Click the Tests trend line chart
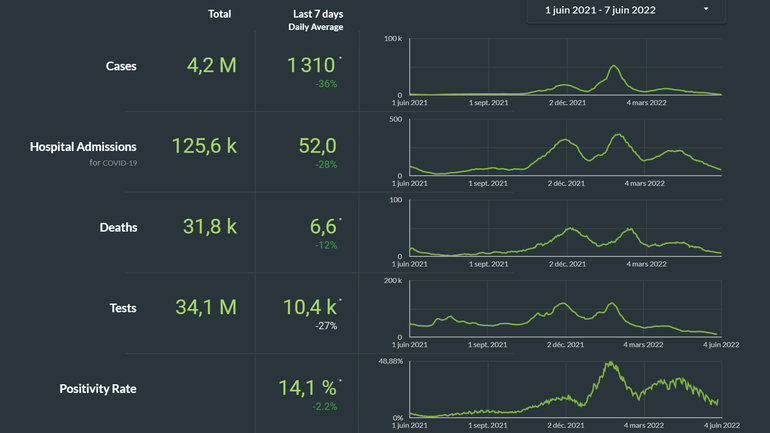 [563, 310]
